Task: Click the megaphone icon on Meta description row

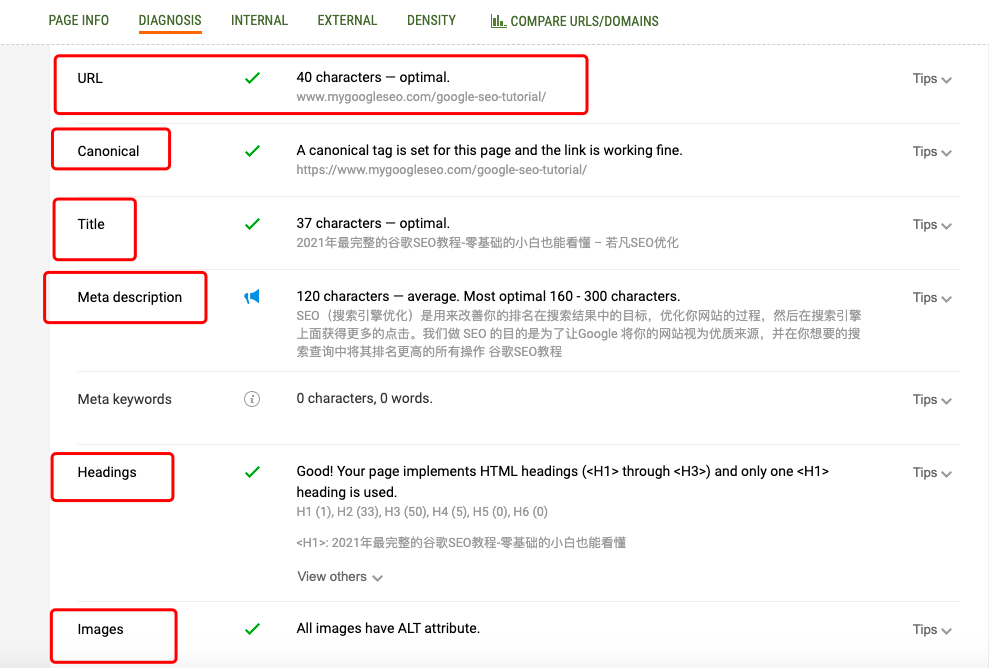Action: pos(253,296)
